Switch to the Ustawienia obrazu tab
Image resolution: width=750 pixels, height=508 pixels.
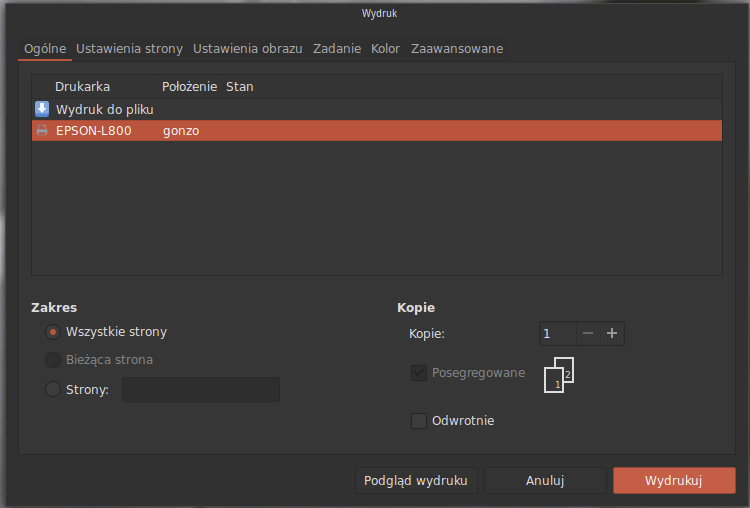247,49
